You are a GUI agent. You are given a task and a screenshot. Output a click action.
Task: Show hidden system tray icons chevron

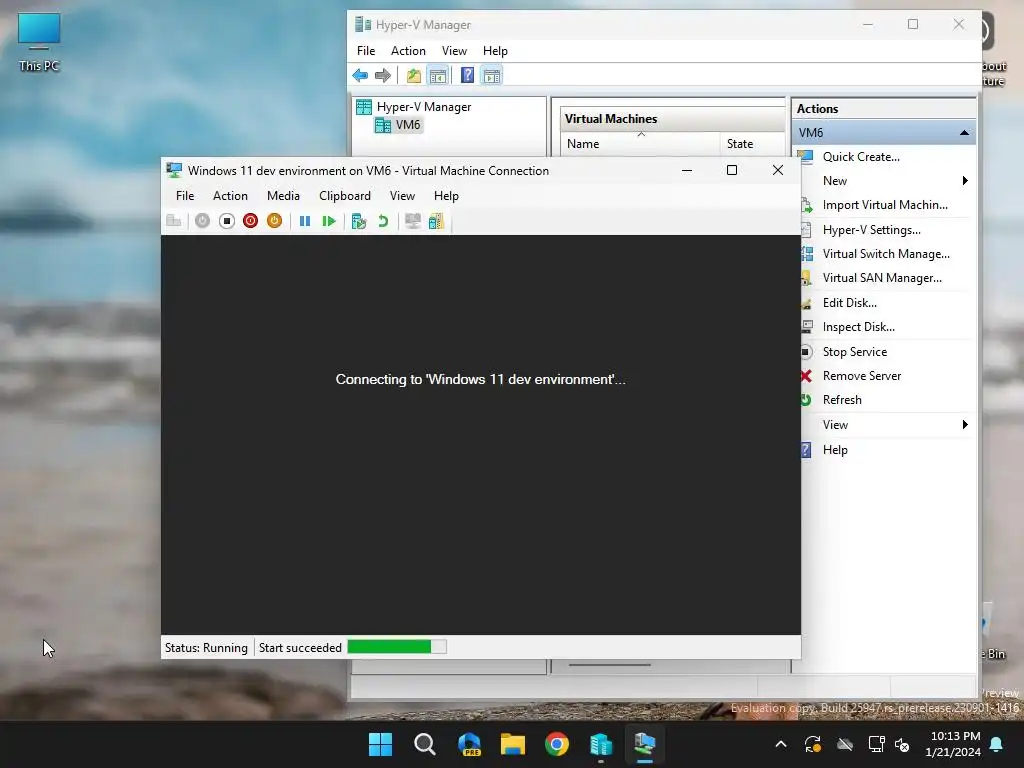pyautogui.click(x=781, y=744)
